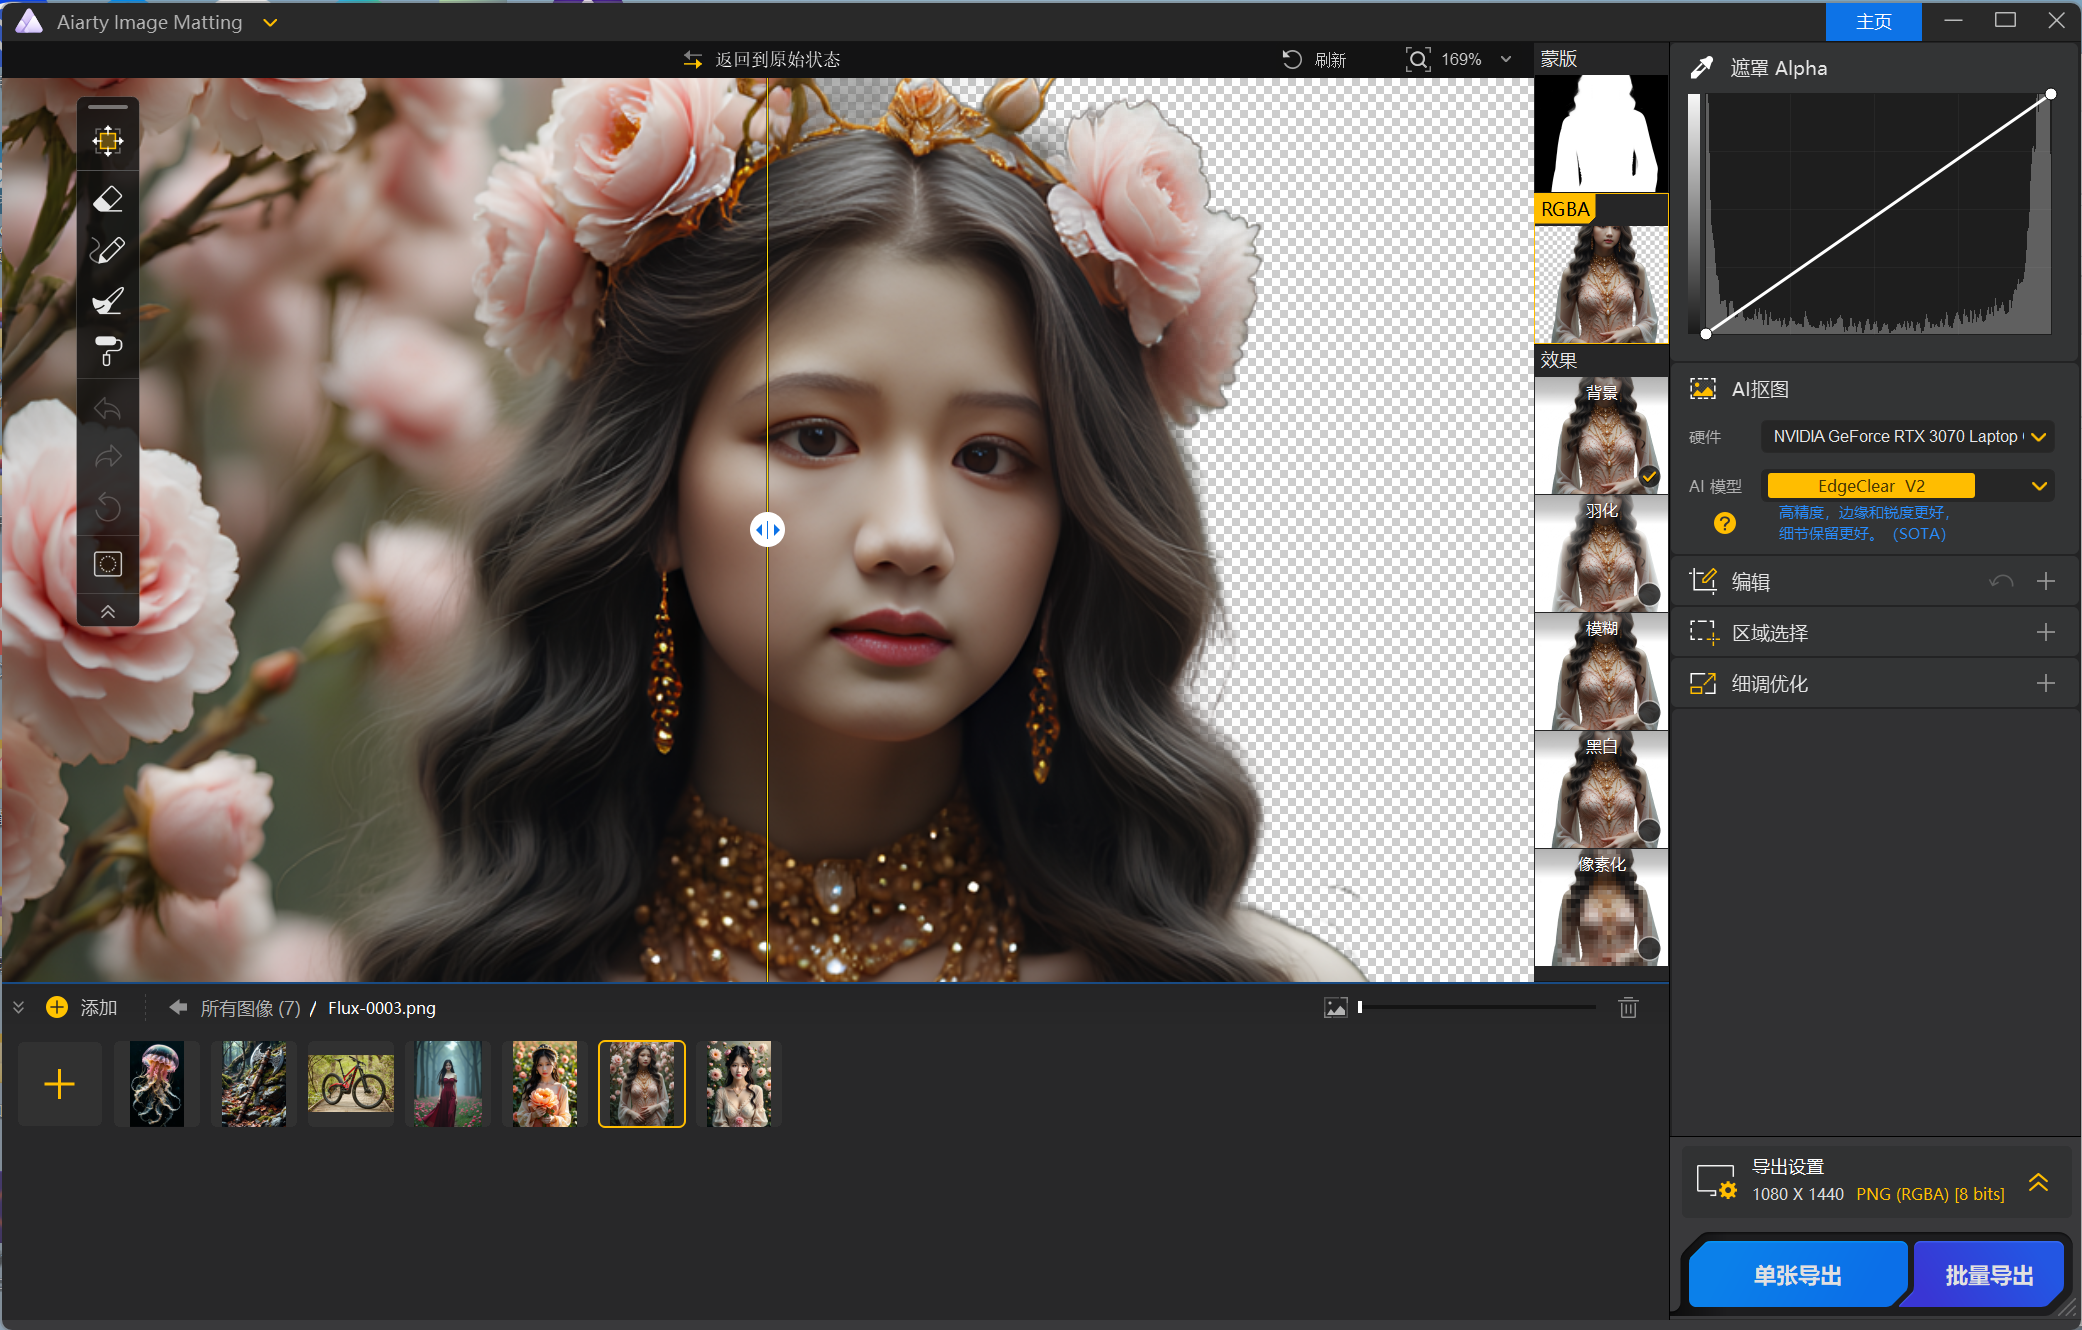Select the 蒙版 mask preview thumbnail
Viewport: 2082px width, 1330px height.
(x=1601, y=134)
